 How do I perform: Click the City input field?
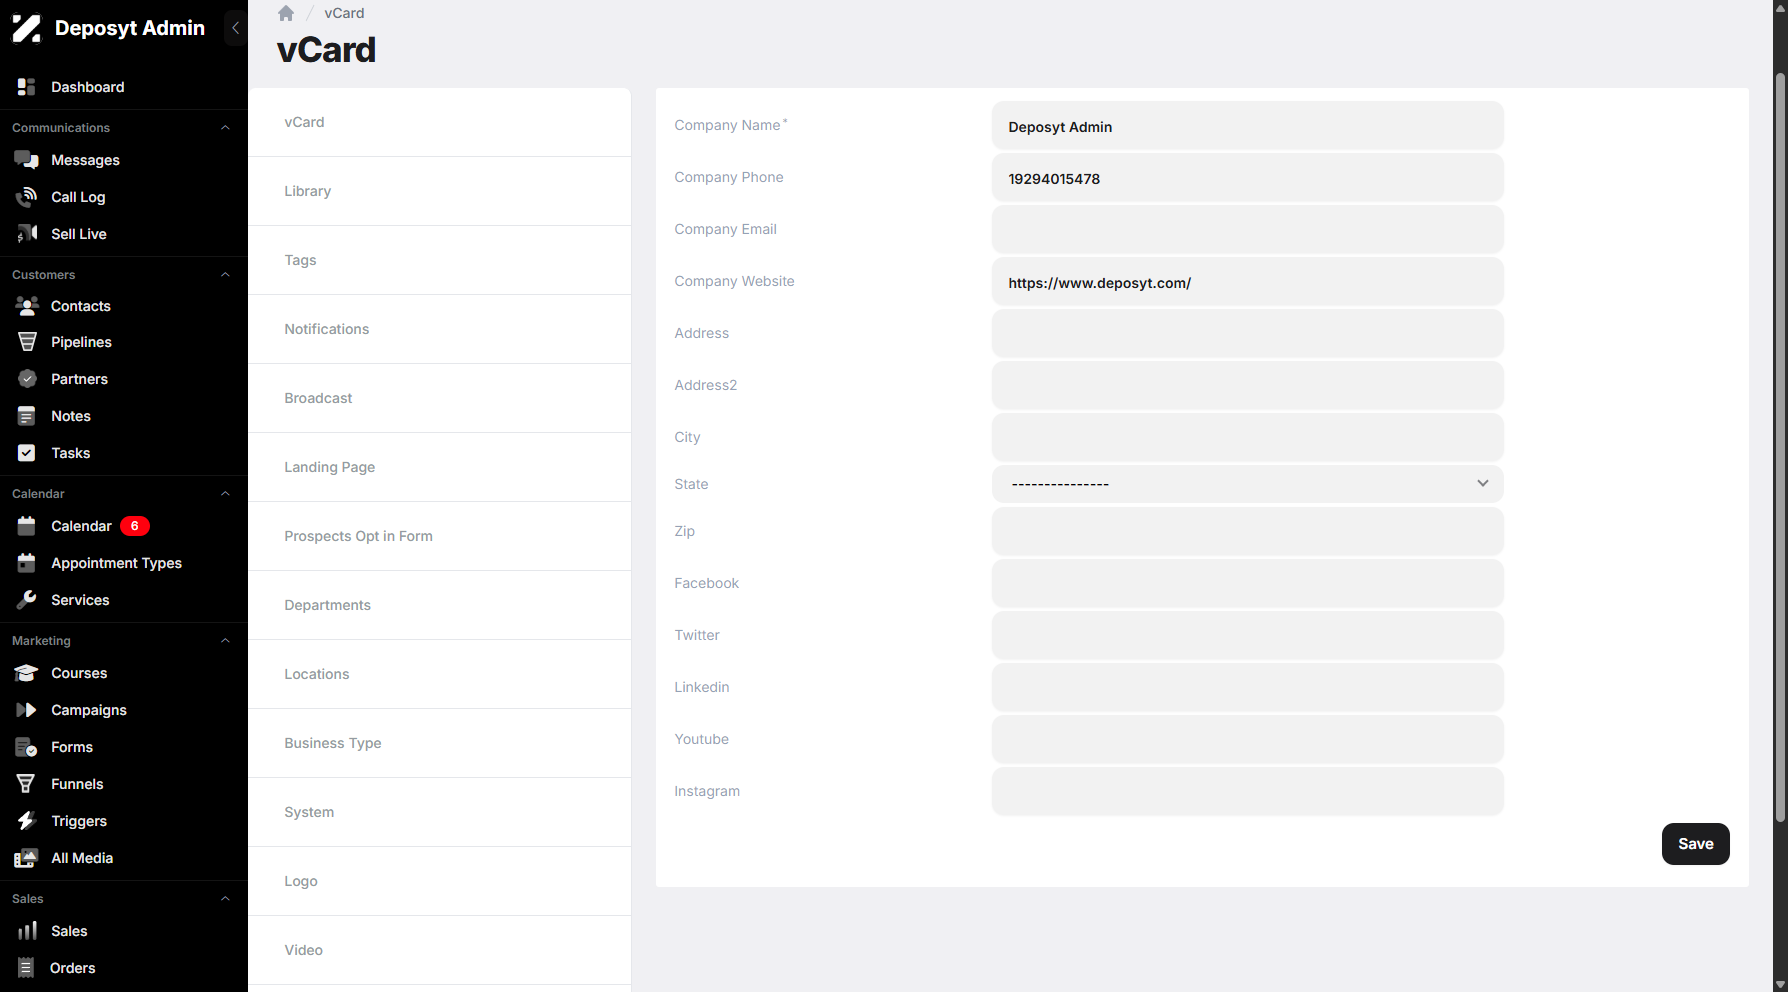click(x=1247, y=438)
